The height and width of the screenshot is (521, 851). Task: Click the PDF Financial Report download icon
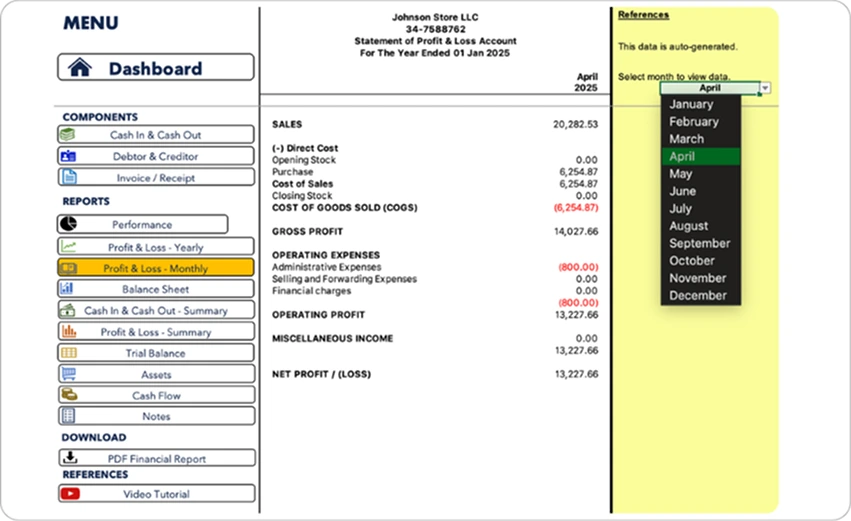68,459
